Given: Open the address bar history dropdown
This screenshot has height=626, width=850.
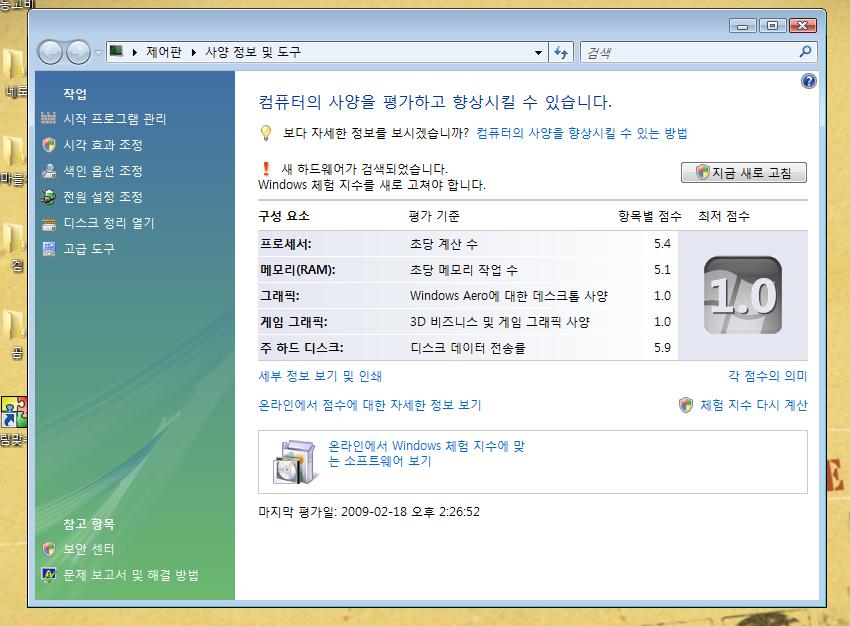Looking at the screenshot, I should point(538,53).
